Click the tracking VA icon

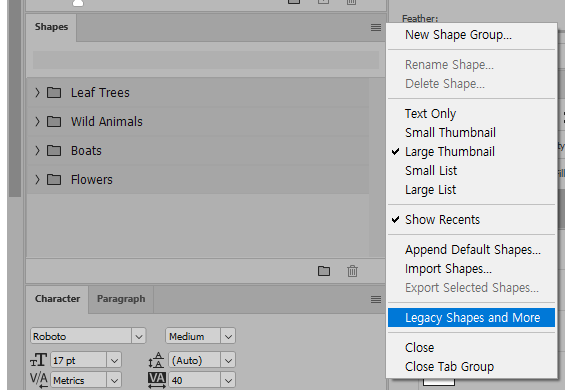coord(157,380)
